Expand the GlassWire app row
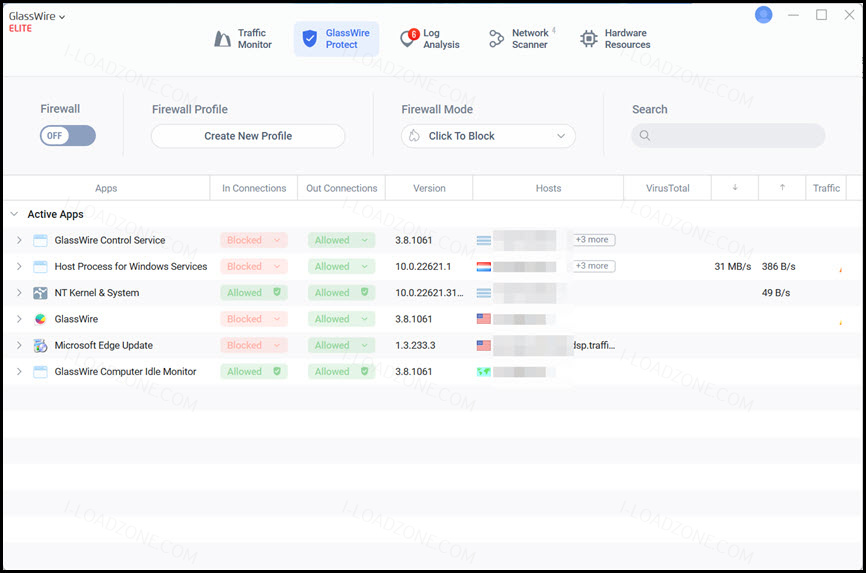The image size is (866, 573). pyautogui.click(x=19, y=319)
